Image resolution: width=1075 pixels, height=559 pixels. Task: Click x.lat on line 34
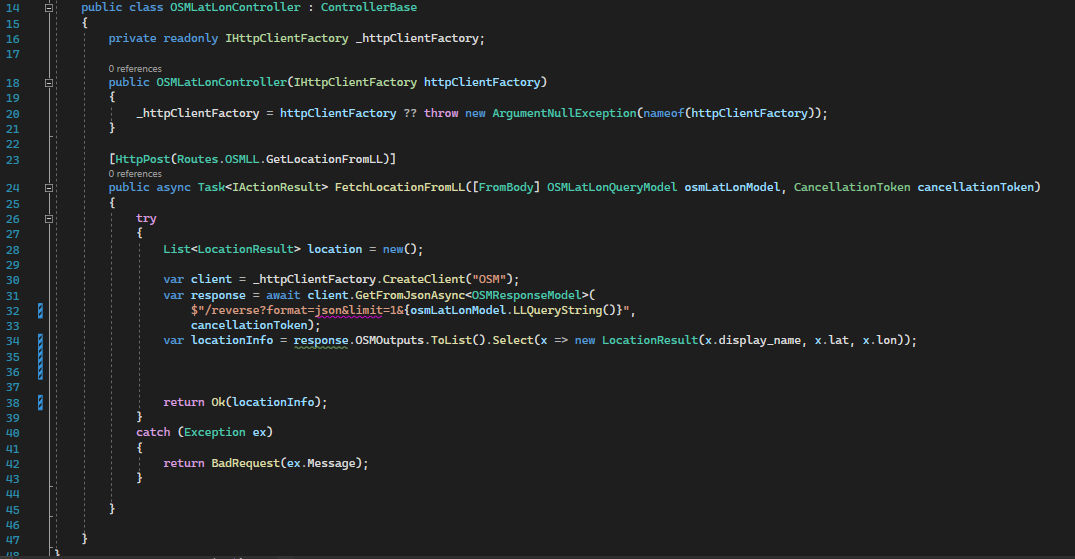click(832, 340)
